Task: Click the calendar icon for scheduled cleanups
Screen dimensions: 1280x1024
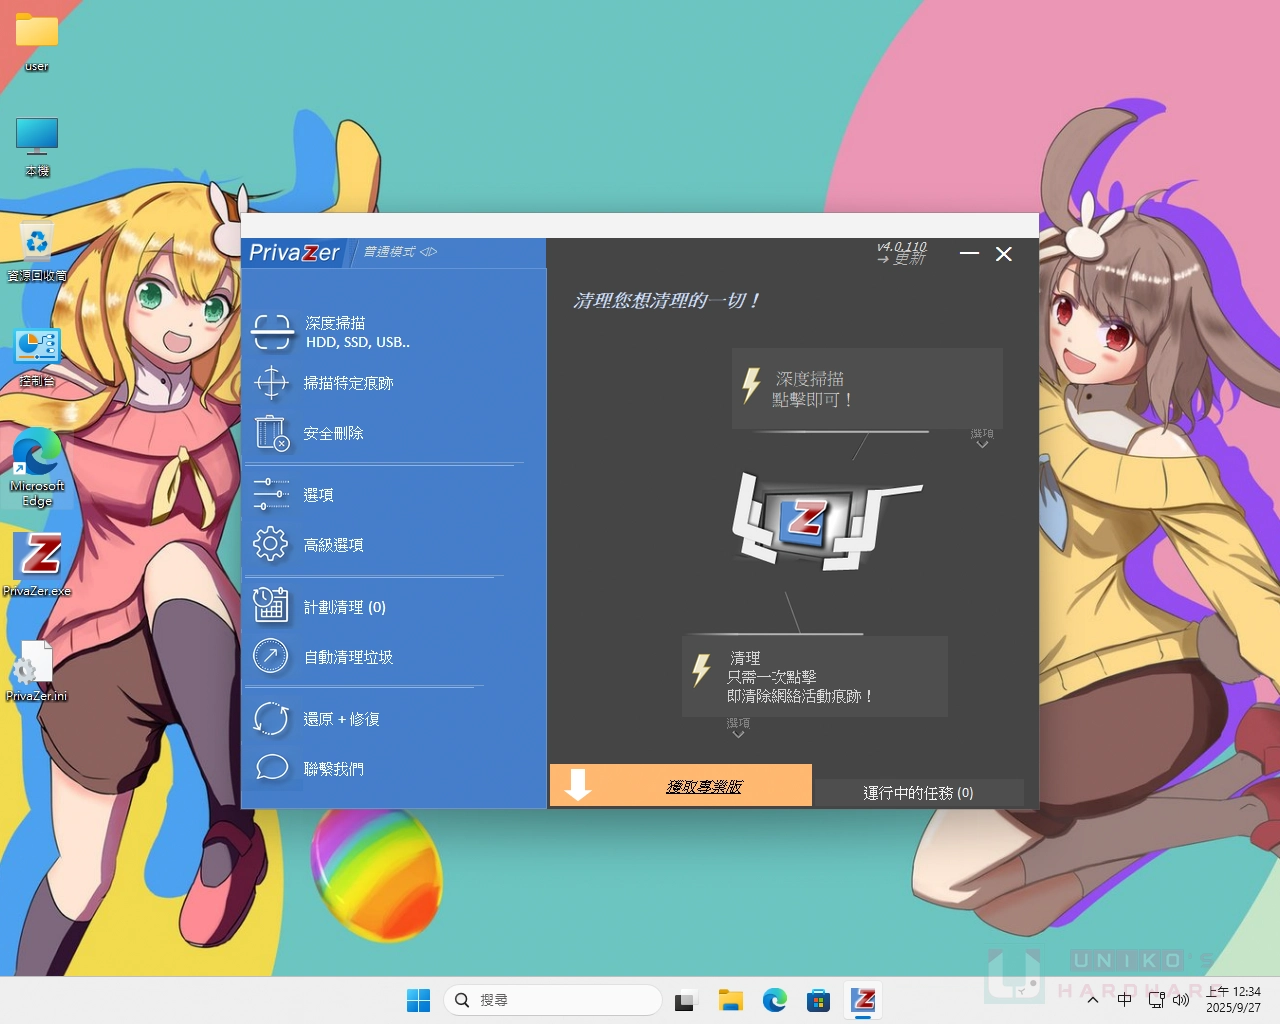Action: point(270,606)
